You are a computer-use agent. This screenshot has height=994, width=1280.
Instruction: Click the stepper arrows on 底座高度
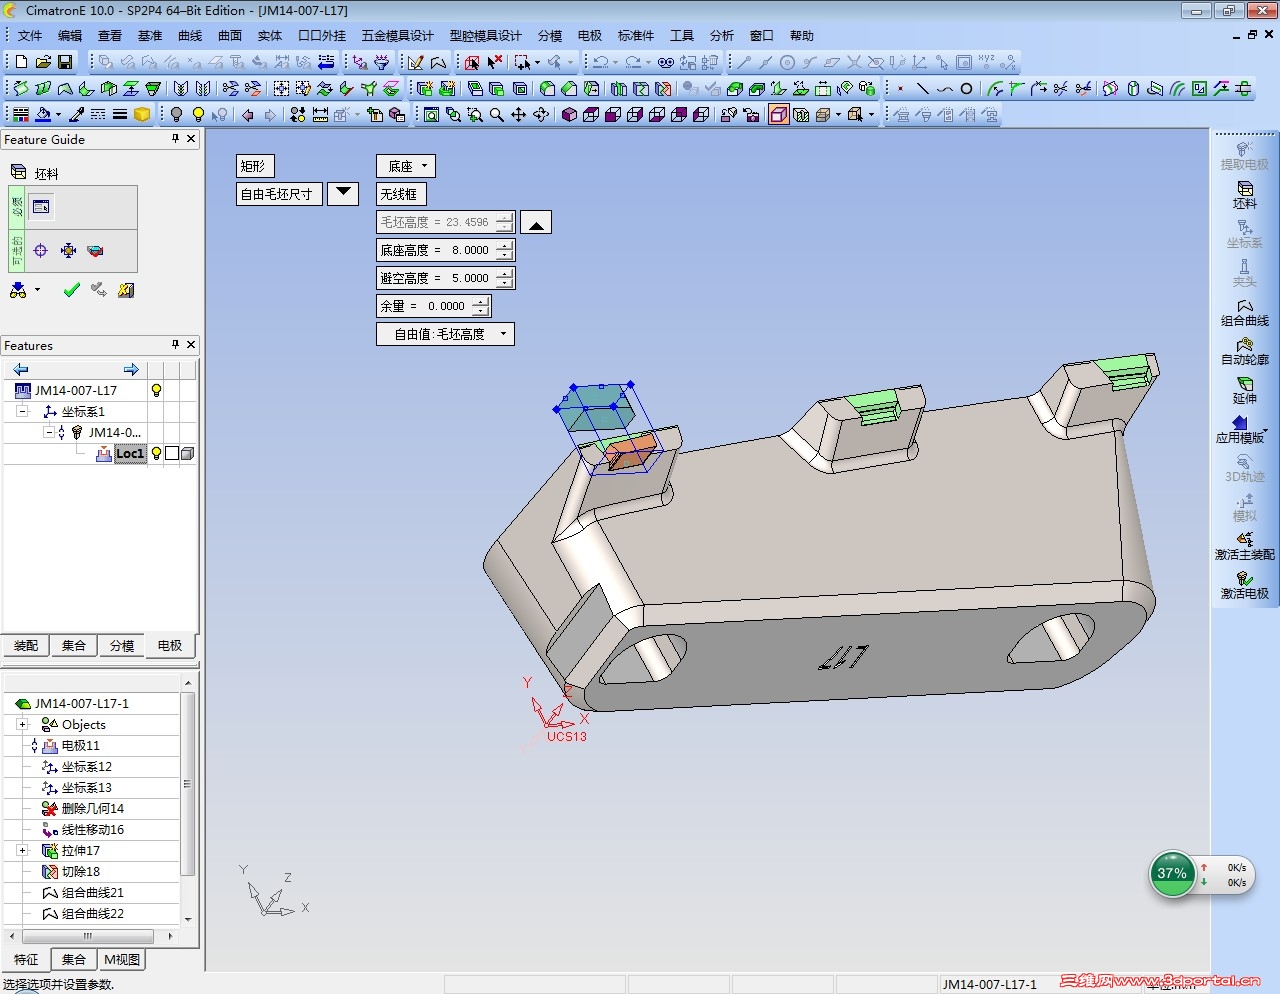(505, 250)
